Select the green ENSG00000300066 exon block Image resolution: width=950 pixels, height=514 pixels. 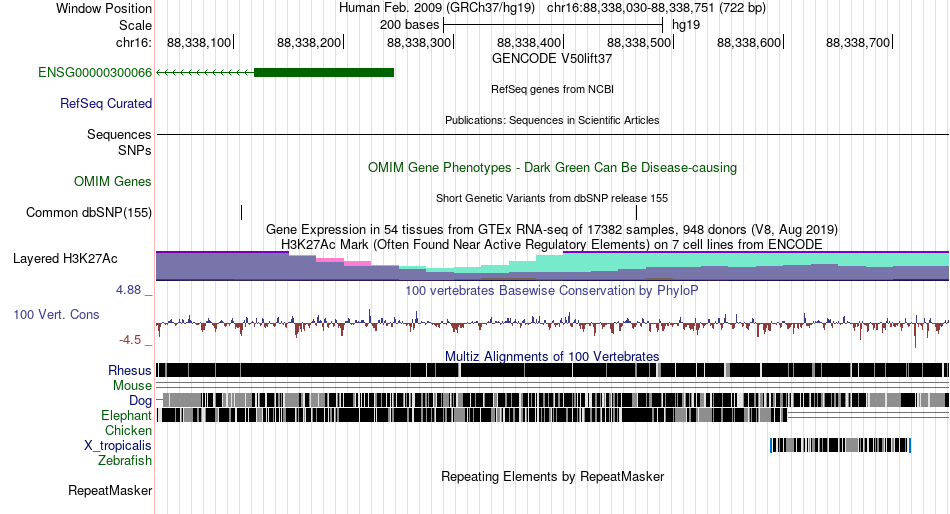tap(324, 73)
